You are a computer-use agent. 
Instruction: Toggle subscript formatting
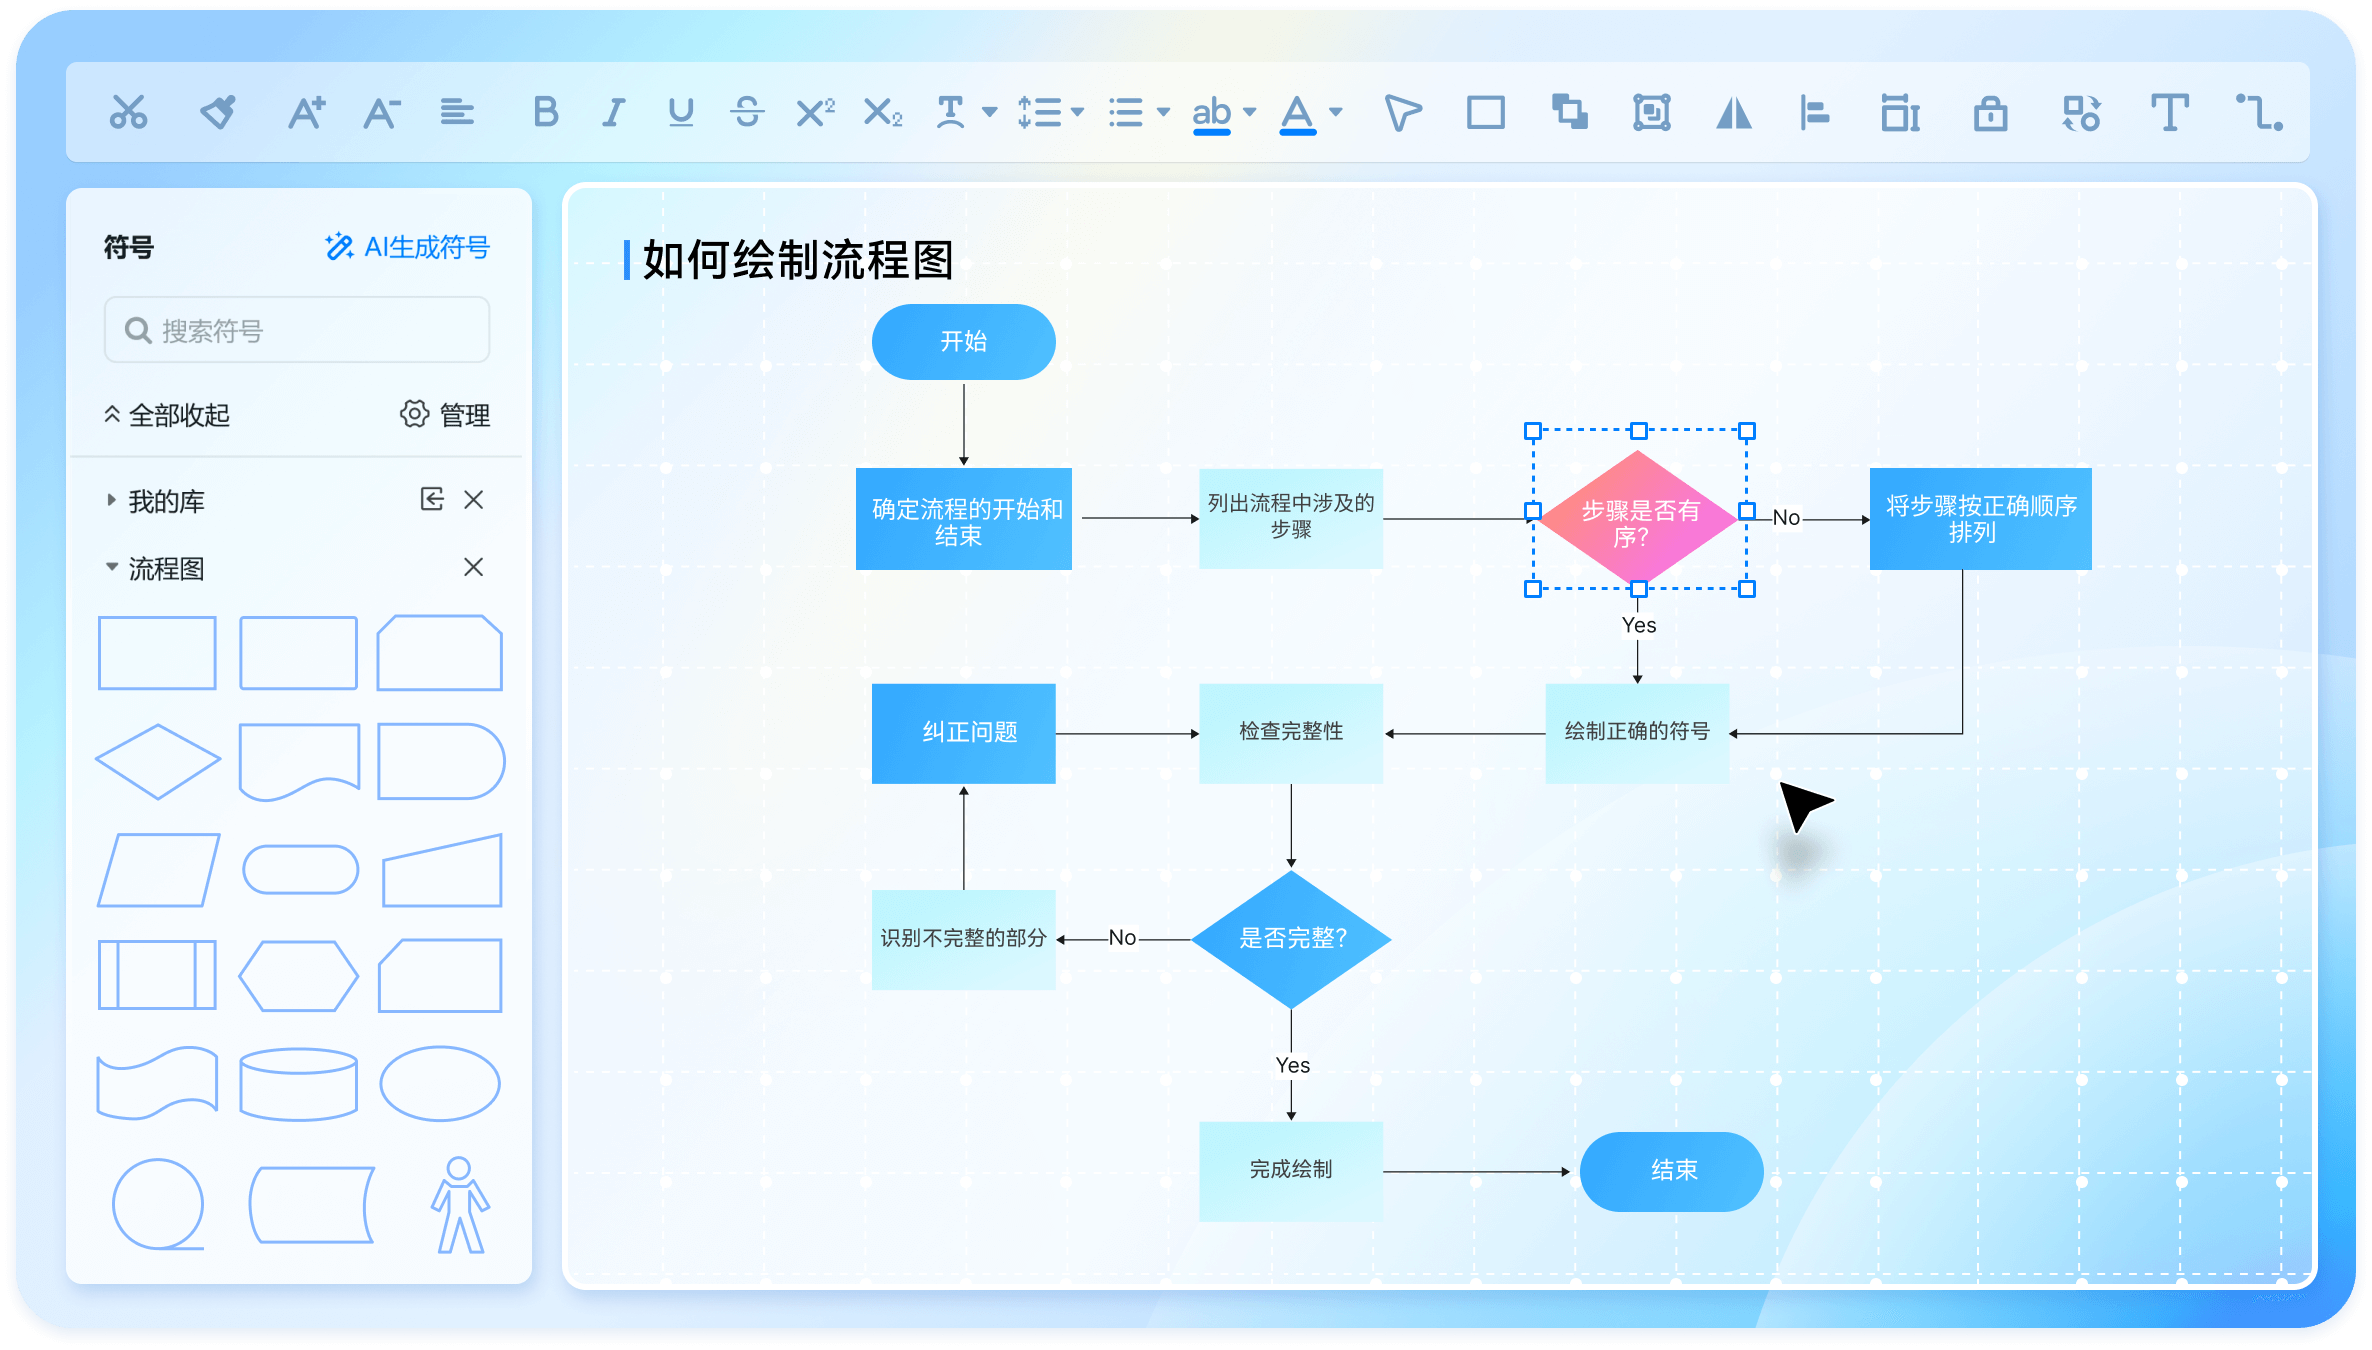(883, 112)
